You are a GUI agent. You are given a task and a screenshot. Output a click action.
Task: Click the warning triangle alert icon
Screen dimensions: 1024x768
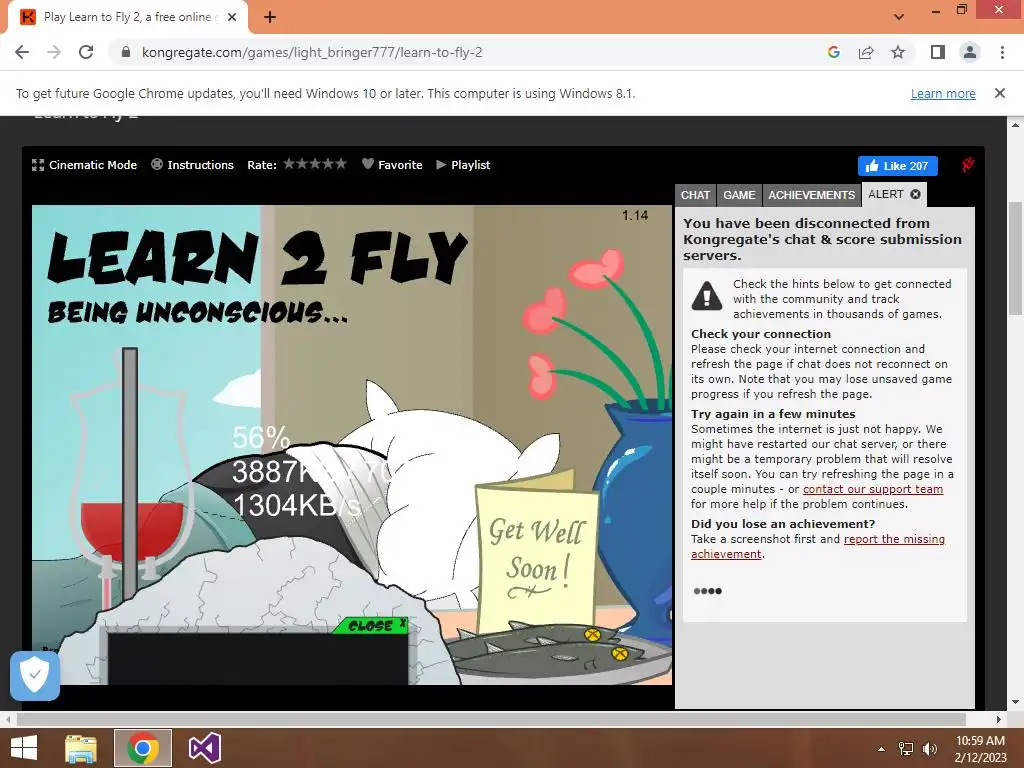point(707,295)
